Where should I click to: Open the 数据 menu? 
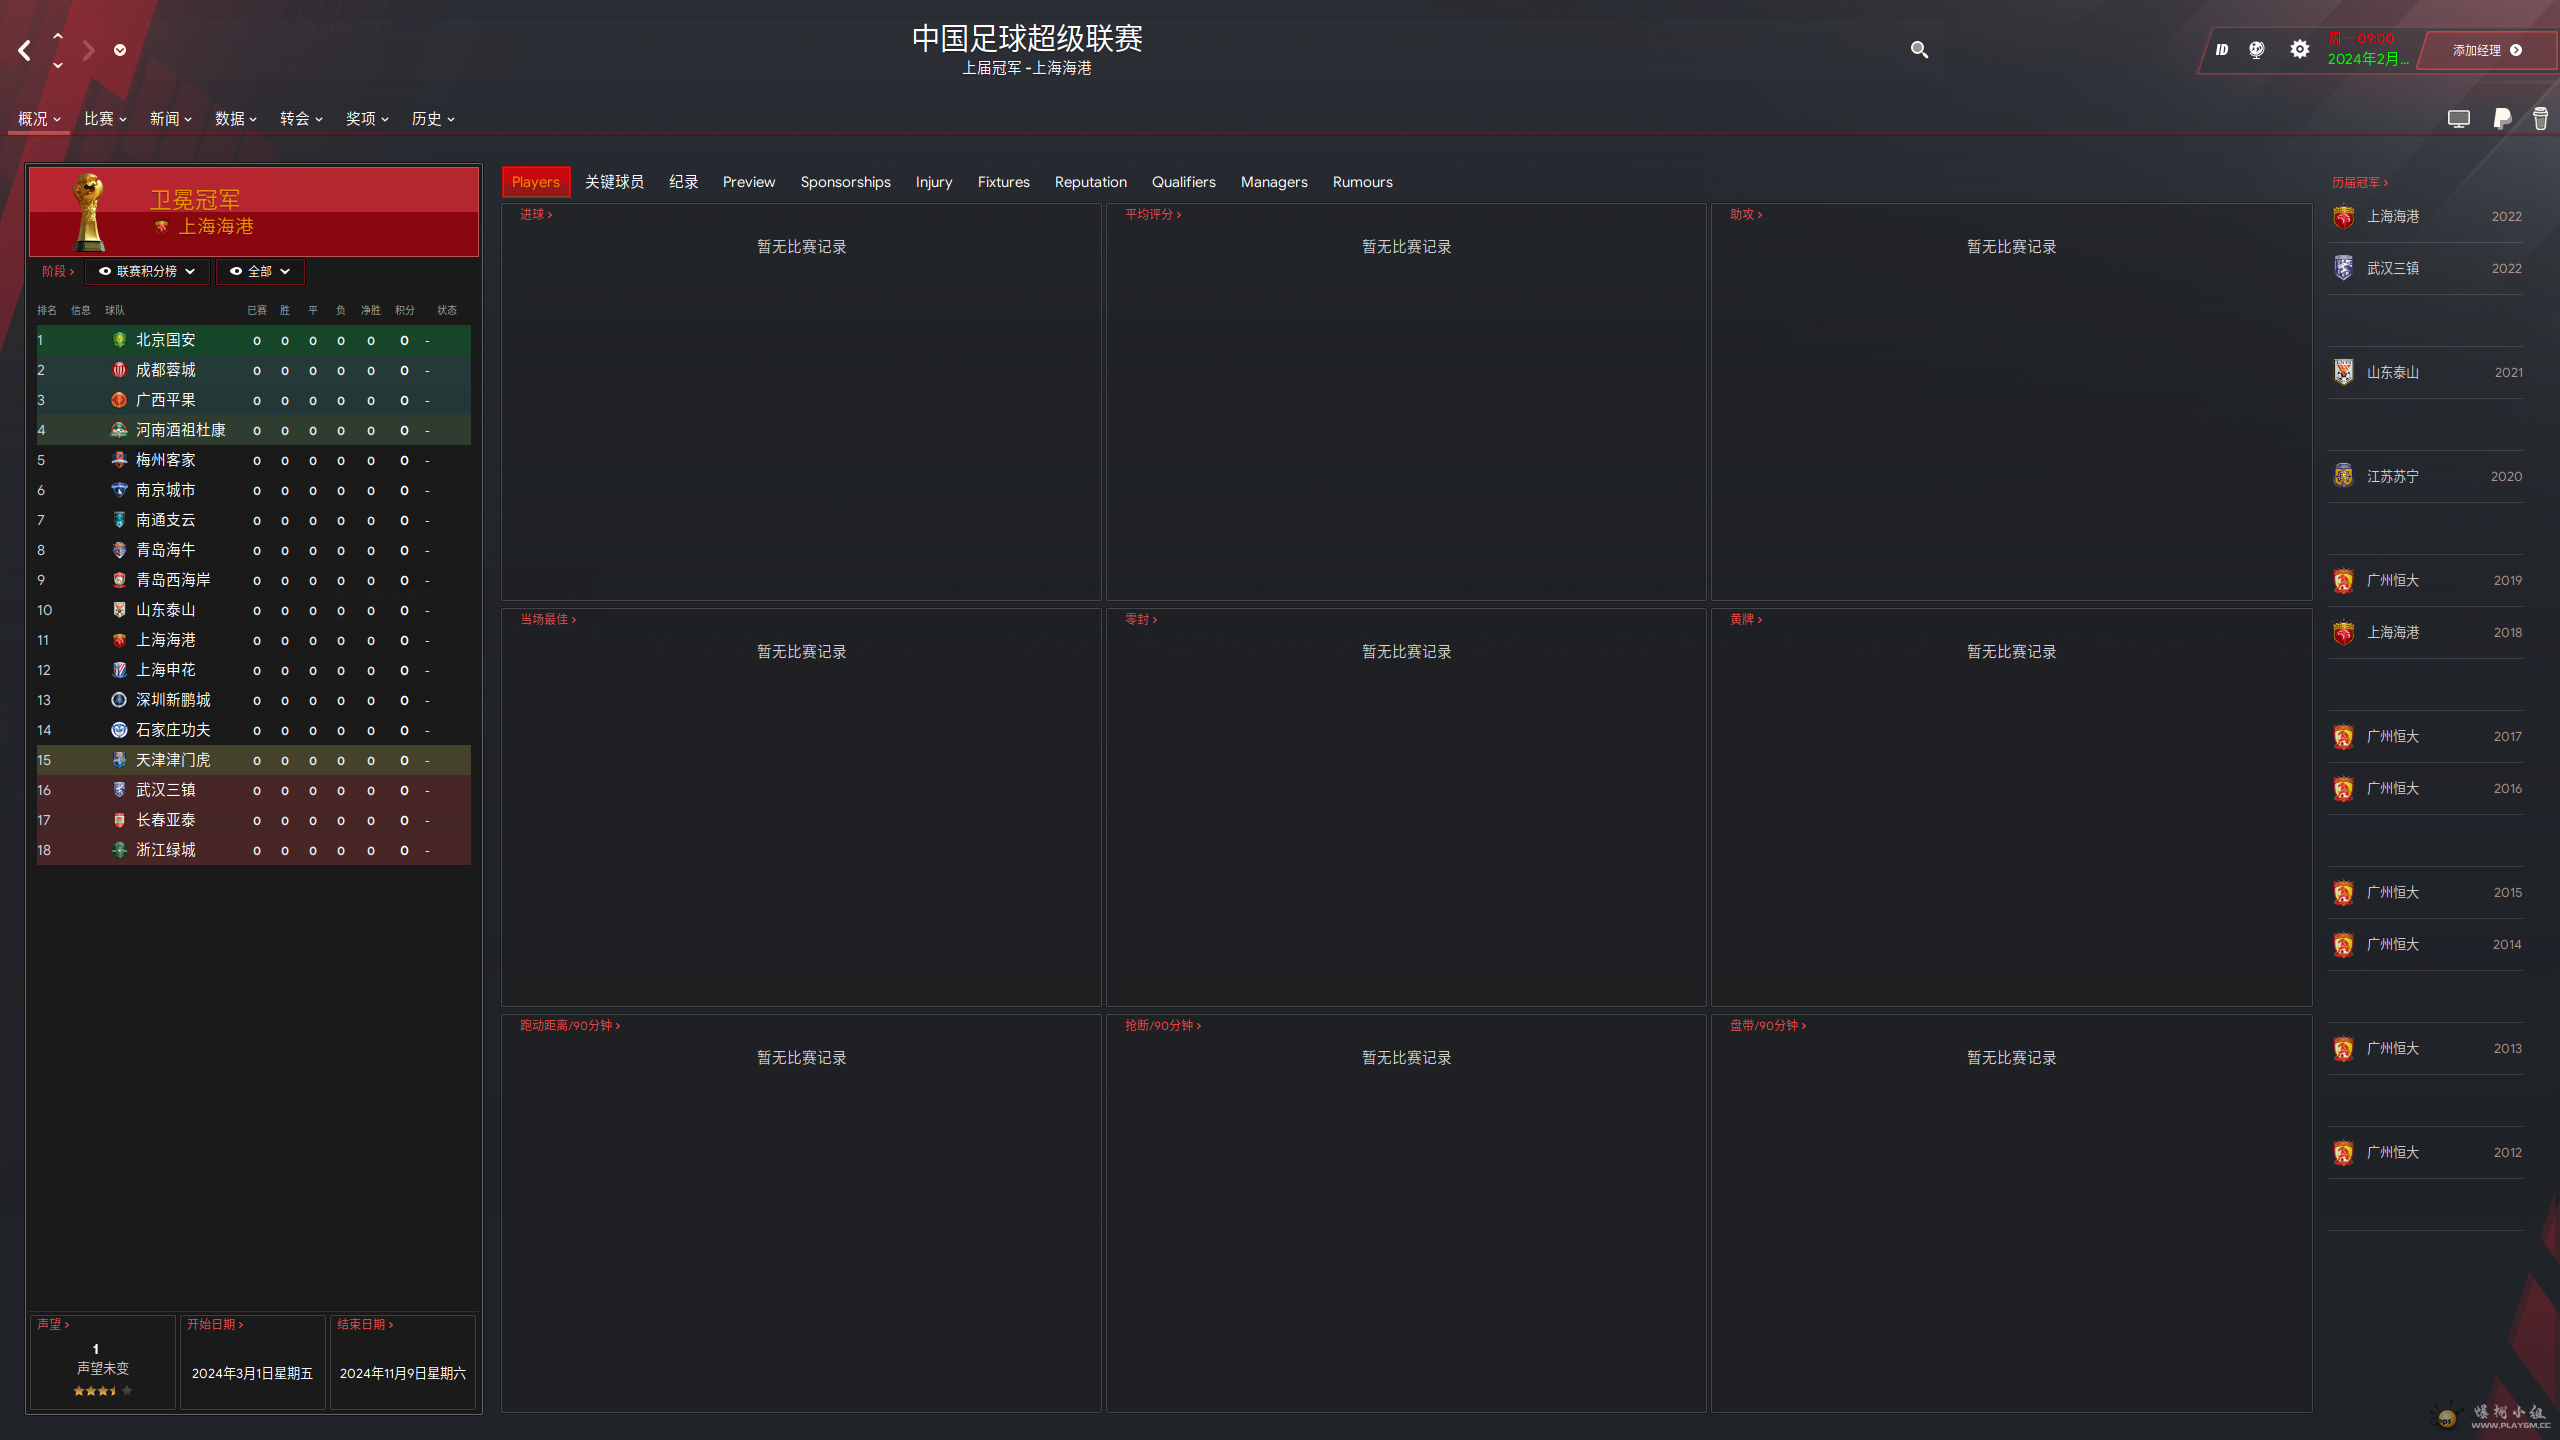[236, 119]
